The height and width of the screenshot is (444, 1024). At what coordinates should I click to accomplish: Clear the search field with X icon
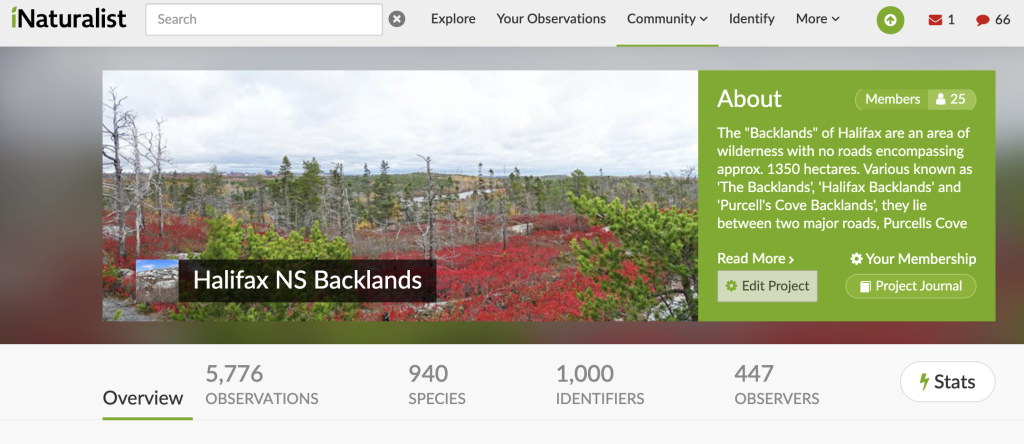coord(397,19)
